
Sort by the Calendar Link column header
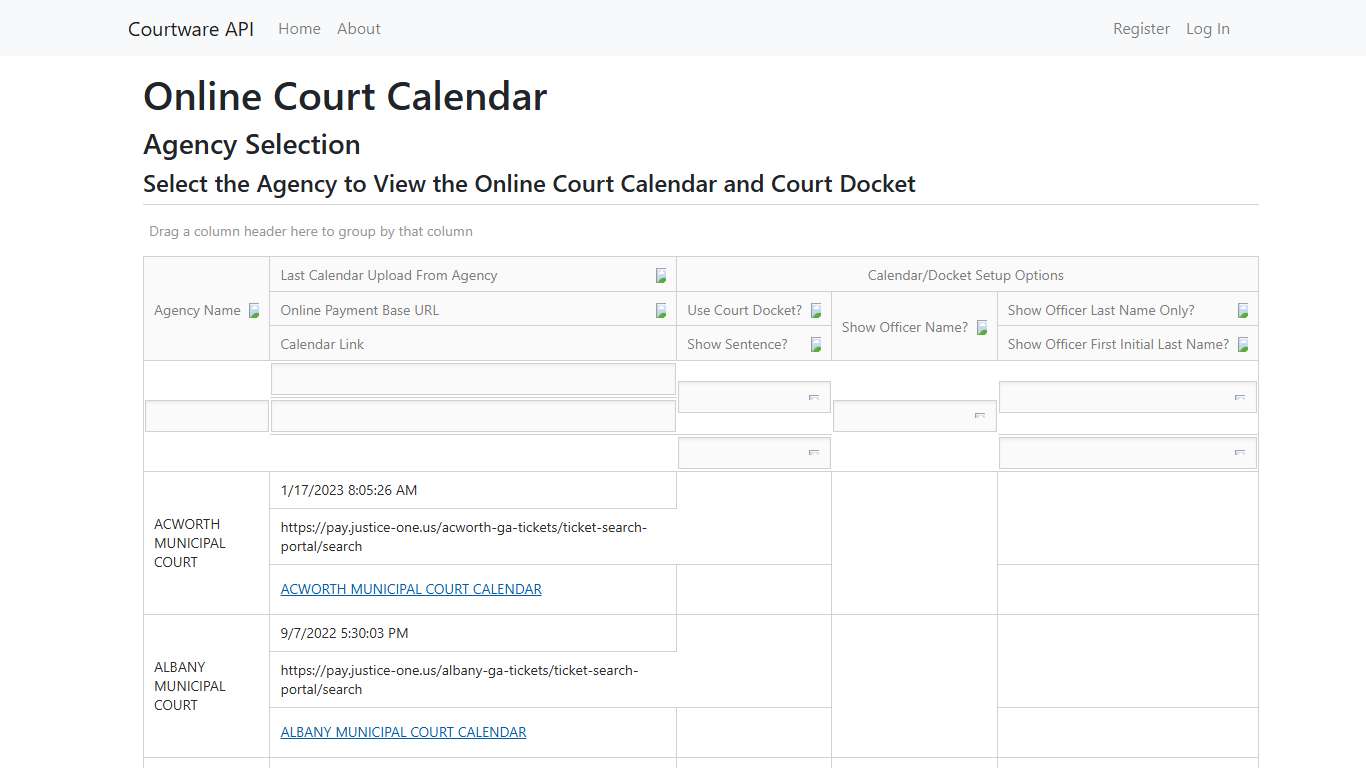(x=322, y=344)
